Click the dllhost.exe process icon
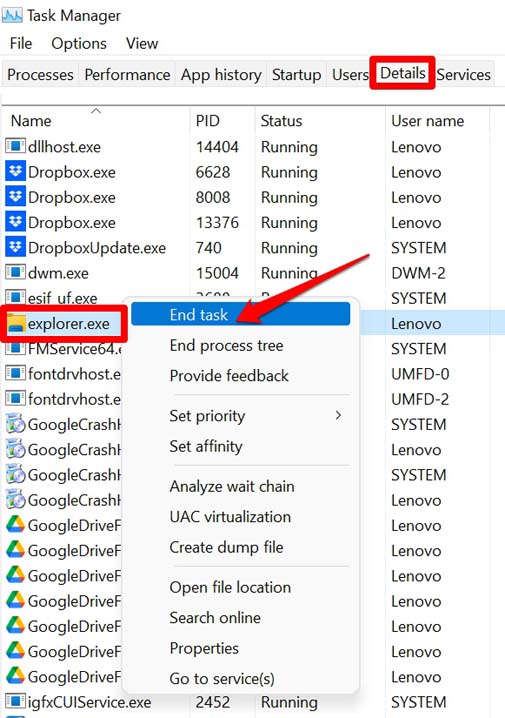 (15, 146)
